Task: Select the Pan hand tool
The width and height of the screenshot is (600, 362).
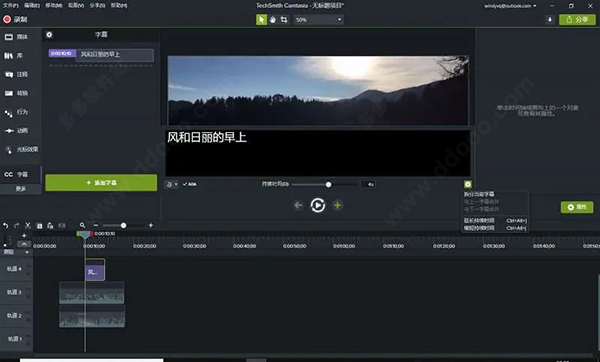Action: pos(272,20)
